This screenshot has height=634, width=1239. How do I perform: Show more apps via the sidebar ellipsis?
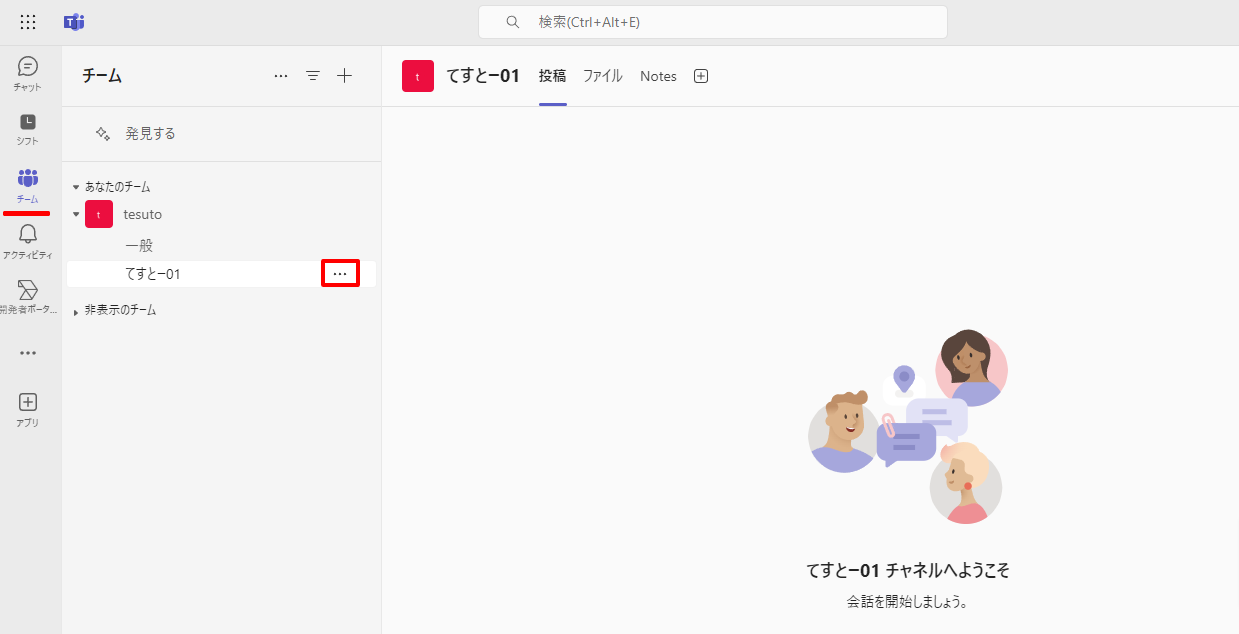pyautogui.click(x=28, y=353)
